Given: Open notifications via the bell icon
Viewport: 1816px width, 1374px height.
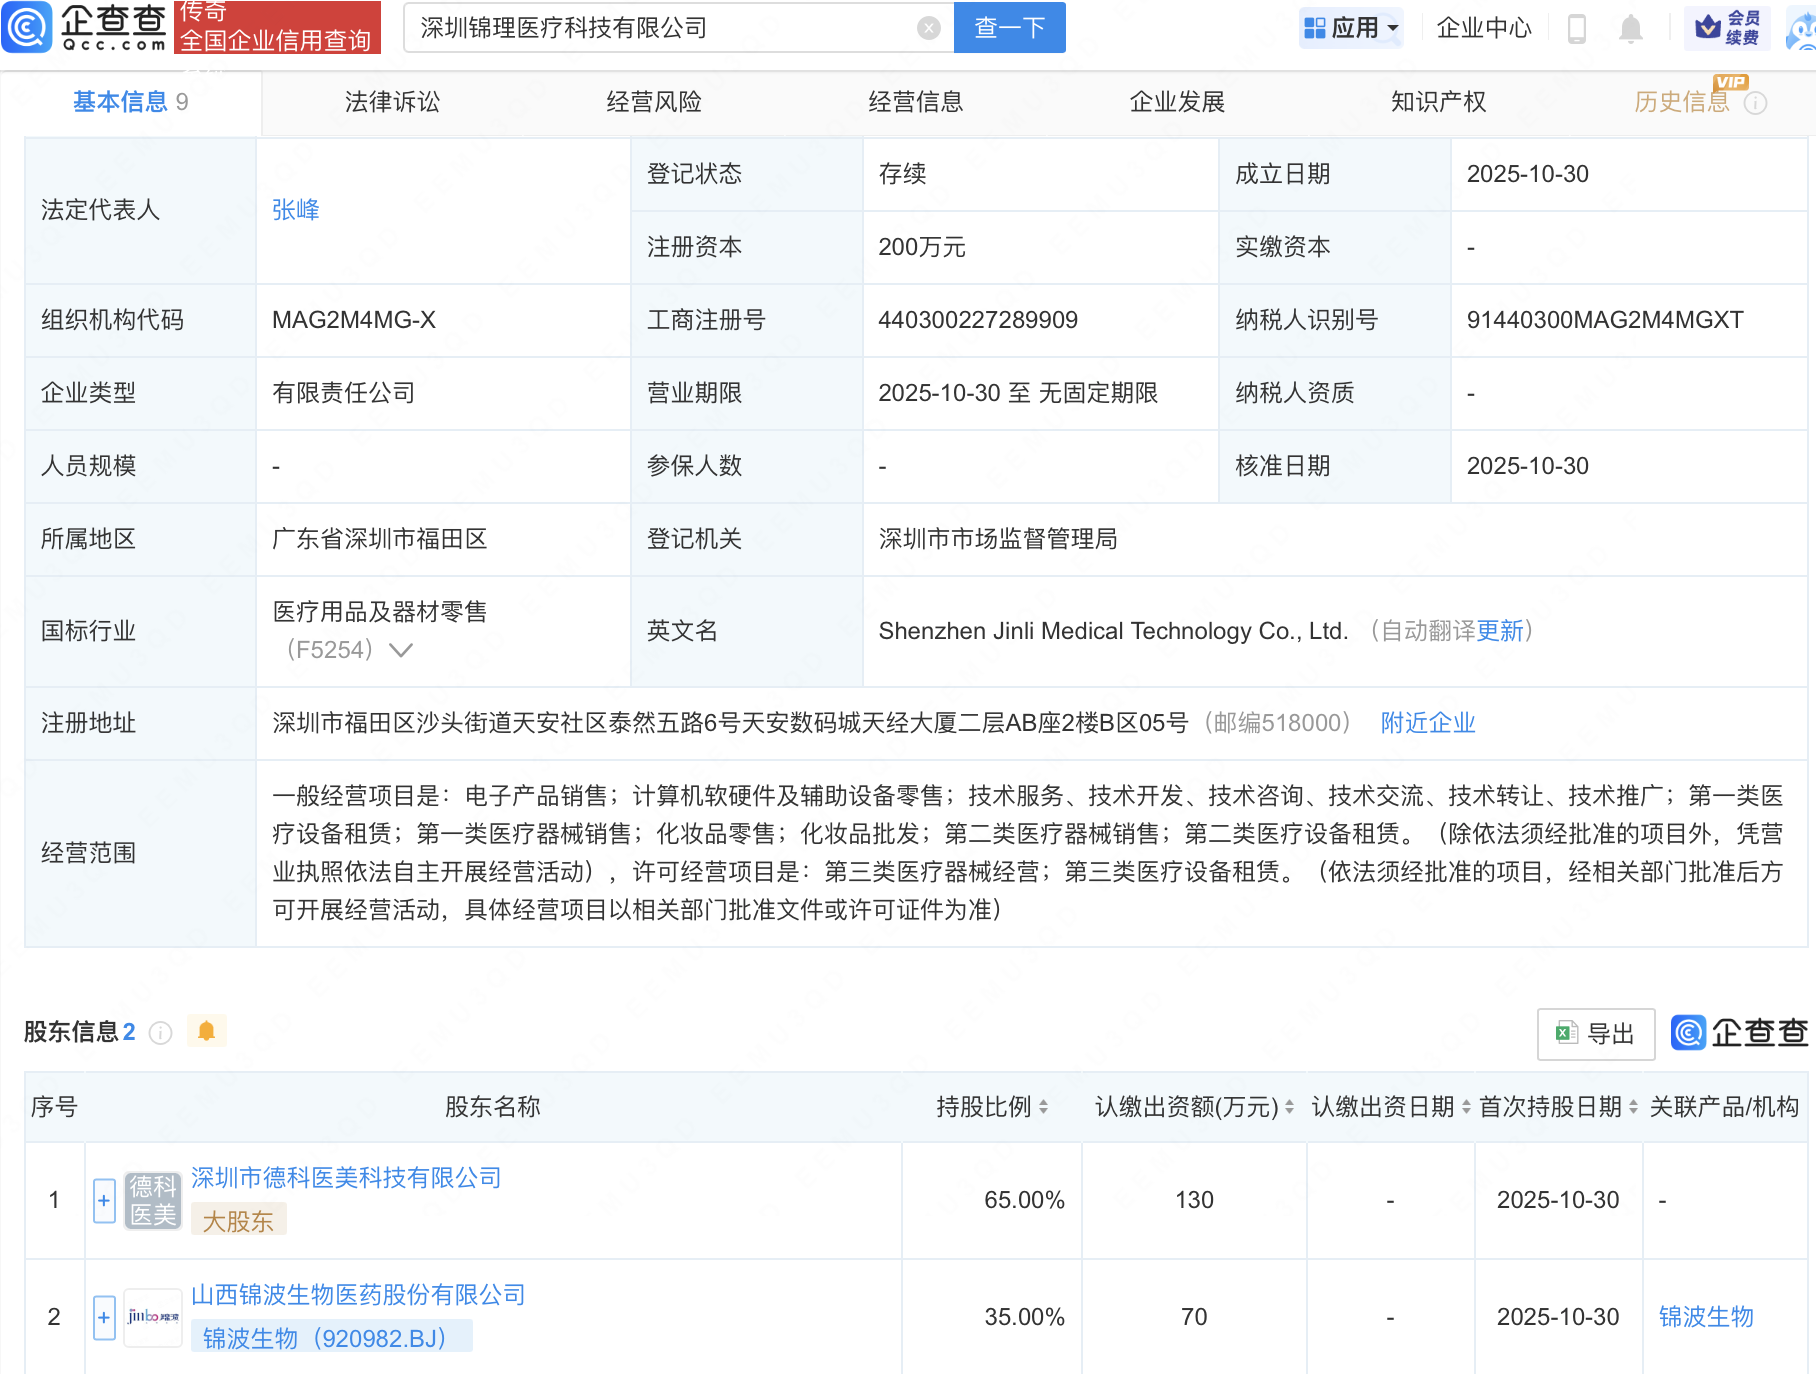Looking at the screenshot, I should point(1629,28).
